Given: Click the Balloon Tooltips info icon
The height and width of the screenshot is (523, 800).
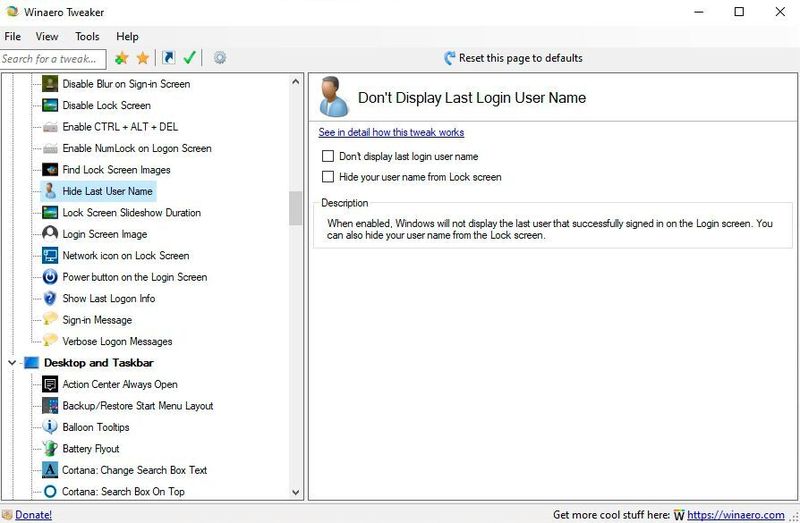Looking at the screenshot, I should pyautogui.click(x=50, y=427).
